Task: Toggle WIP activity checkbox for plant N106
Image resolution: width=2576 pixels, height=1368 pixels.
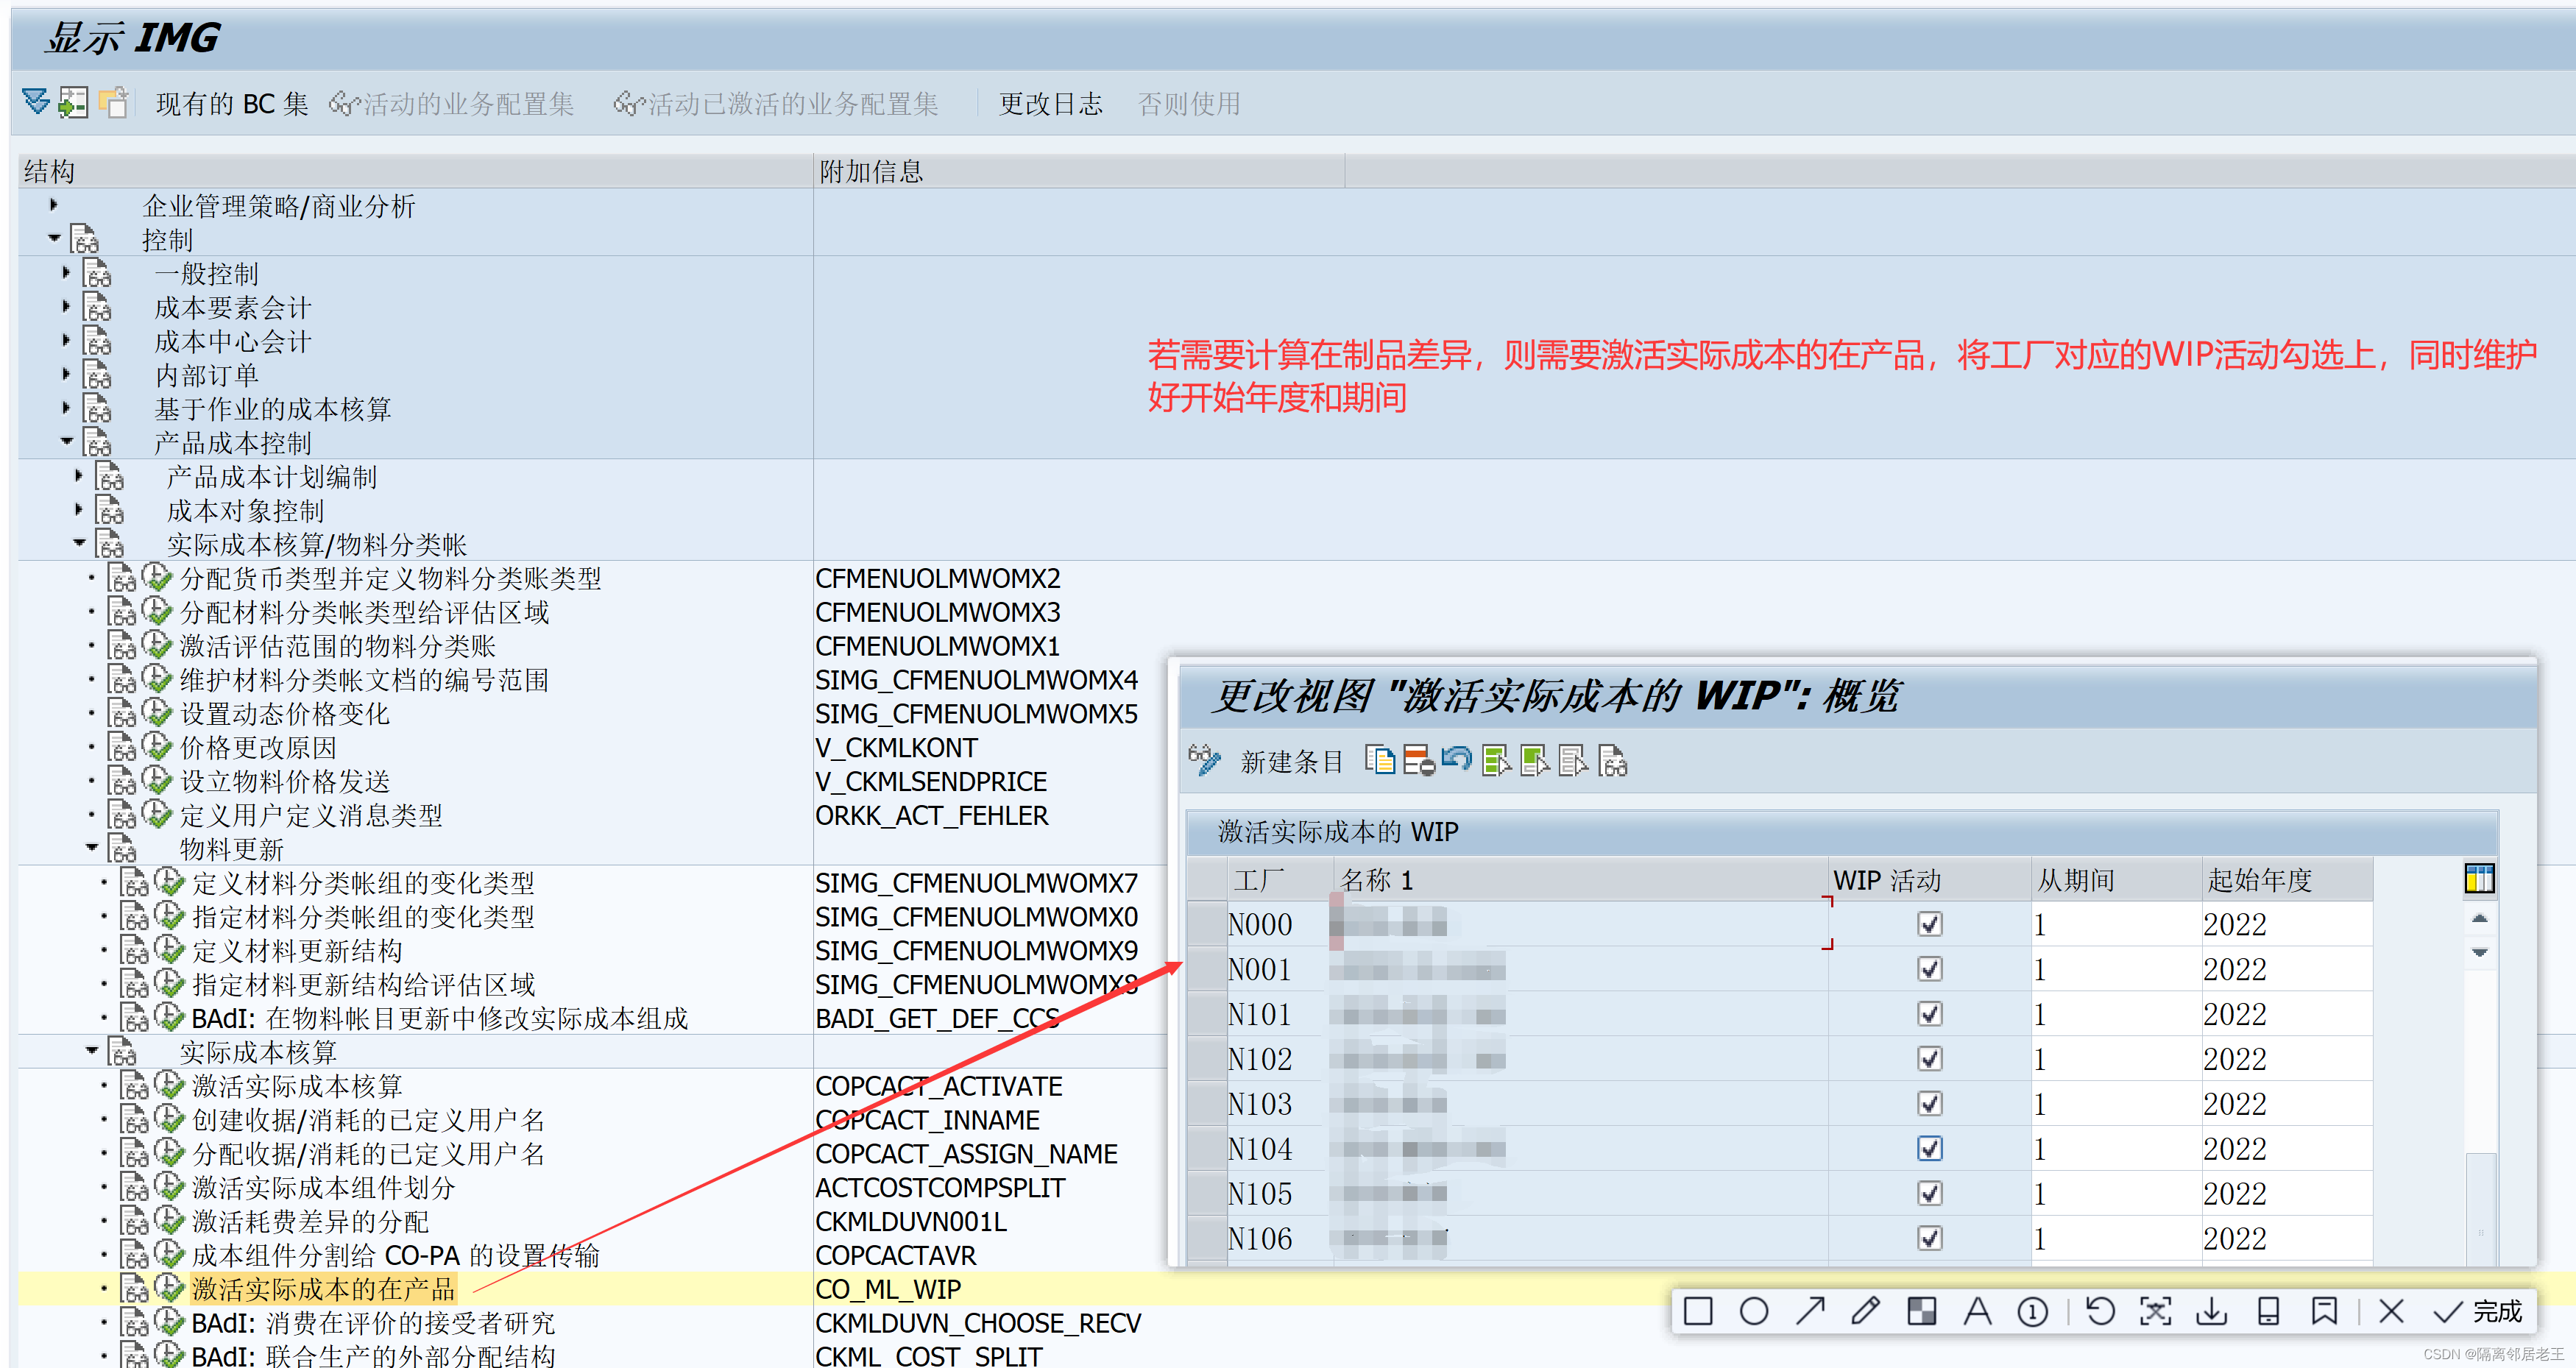Action: point(1929,1238)
